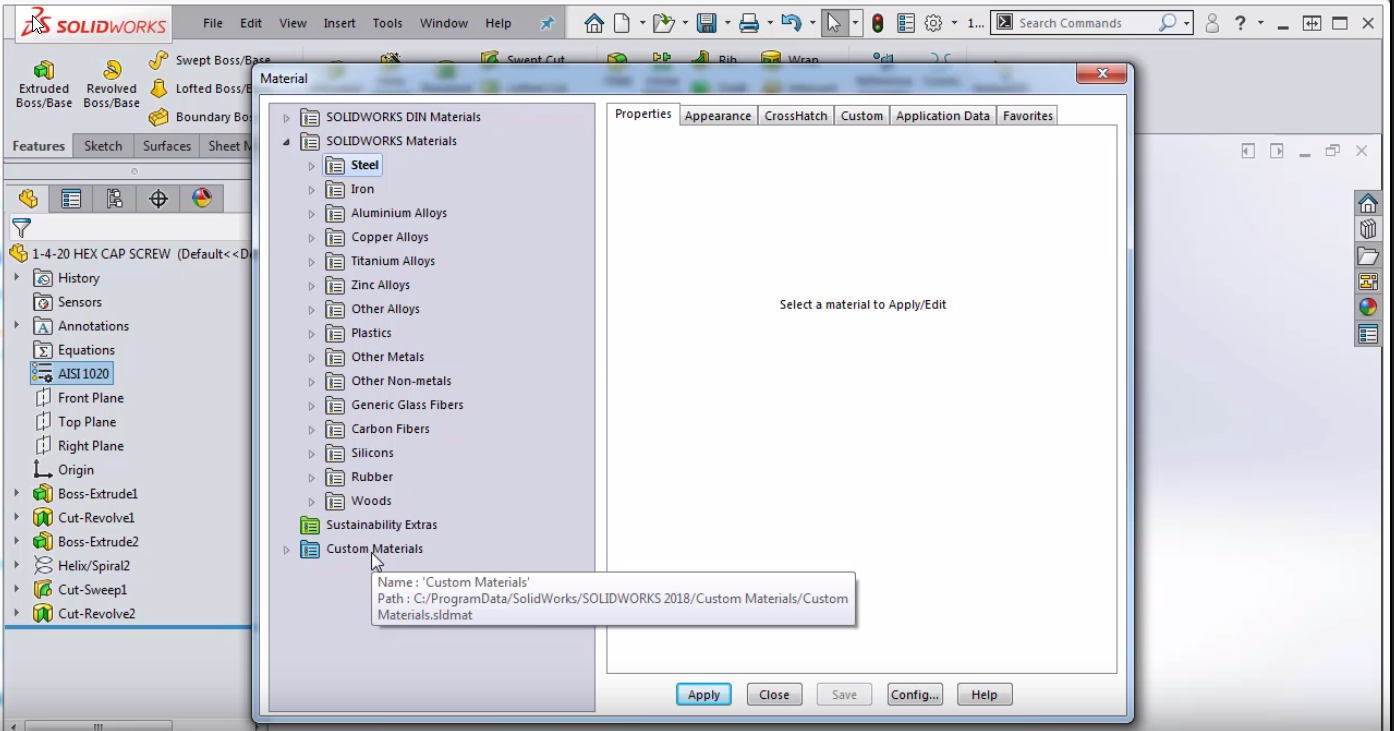Click the Rebuild traffic light icon
Viewport: 1394px width, 731px height.
[878, 23]
